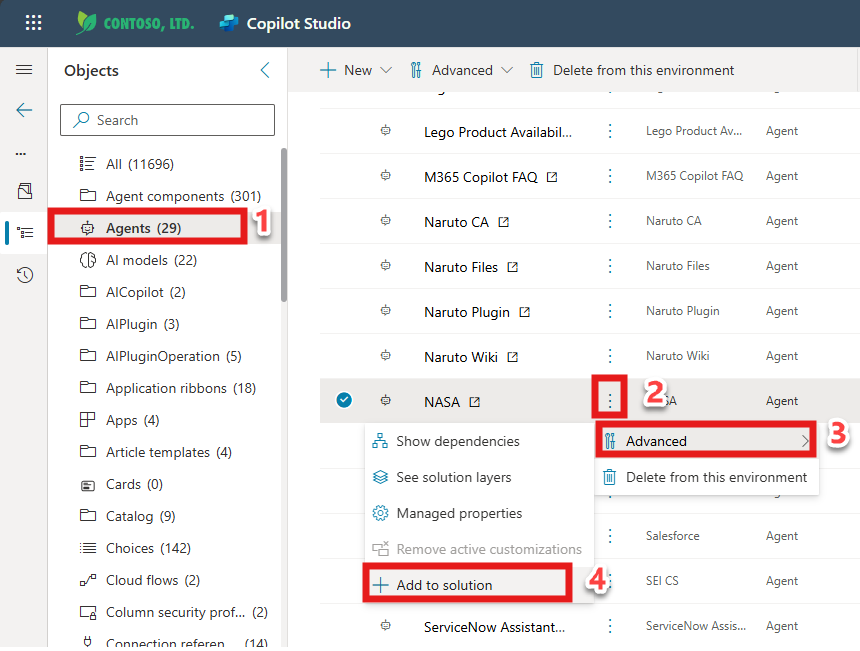Select AI models (22)
The width and height of the screenshot is (860, 651).
coord(138,260)
